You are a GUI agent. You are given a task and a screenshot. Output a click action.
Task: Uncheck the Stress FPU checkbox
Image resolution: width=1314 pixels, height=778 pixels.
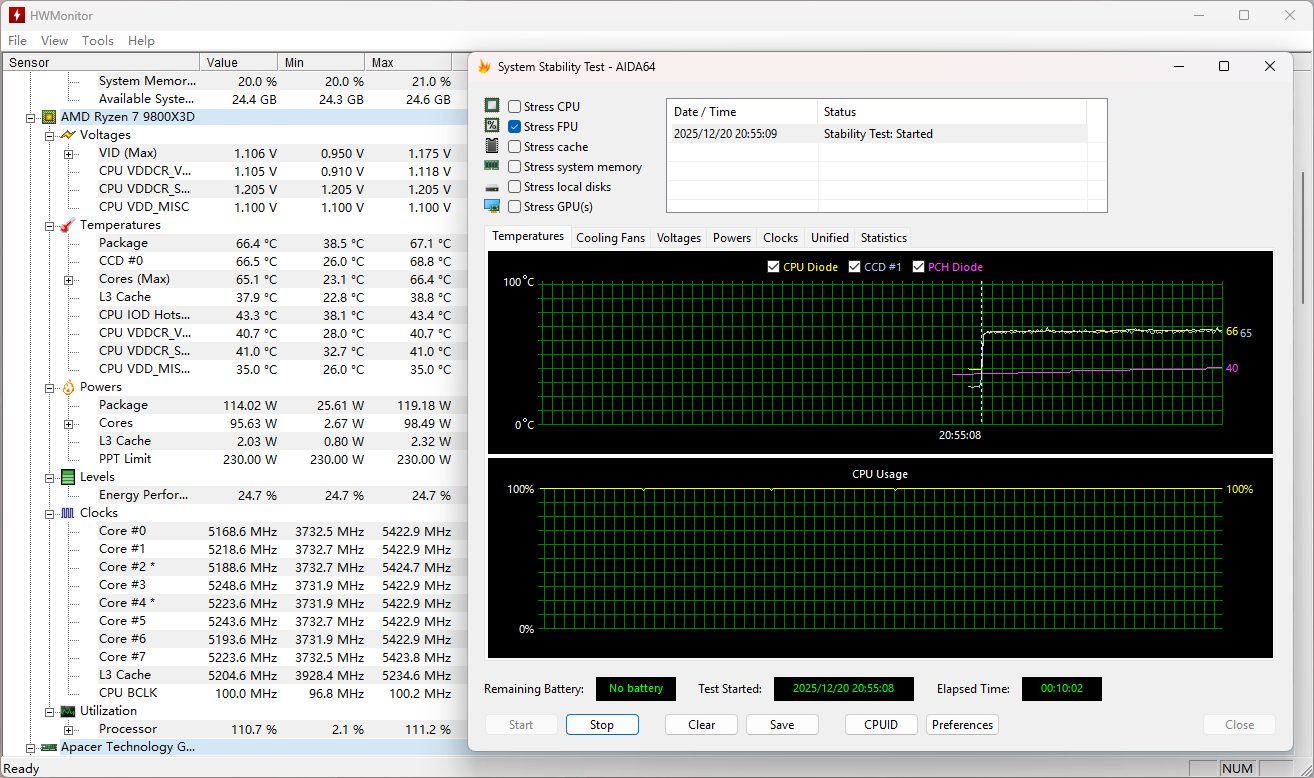tap(514, 127)
